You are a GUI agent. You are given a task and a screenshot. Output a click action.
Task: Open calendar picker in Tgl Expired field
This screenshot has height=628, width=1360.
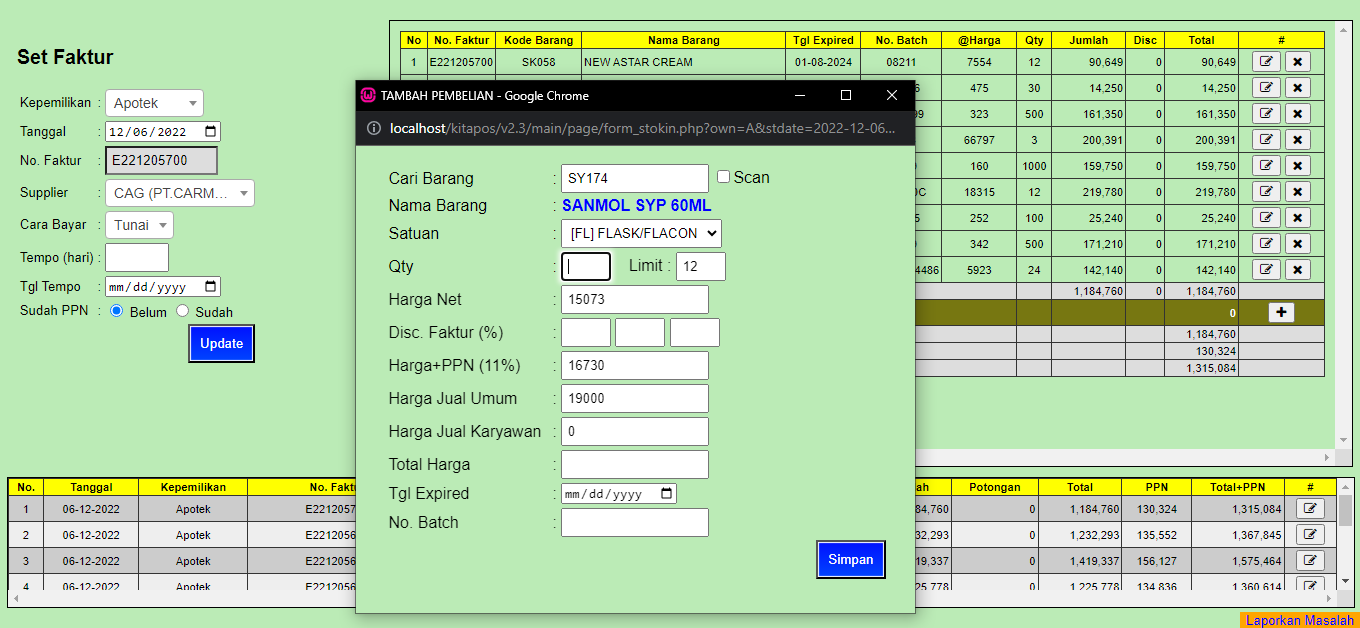(667, 494)
